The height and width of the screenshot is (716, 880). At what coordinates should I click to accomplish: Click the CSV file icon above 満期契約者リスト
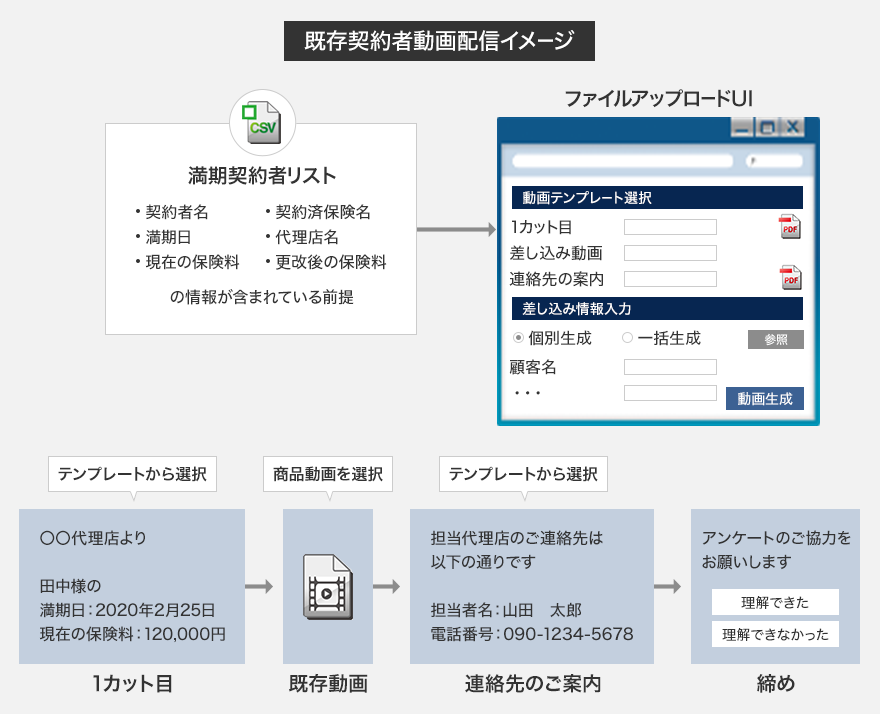[262, 120]
